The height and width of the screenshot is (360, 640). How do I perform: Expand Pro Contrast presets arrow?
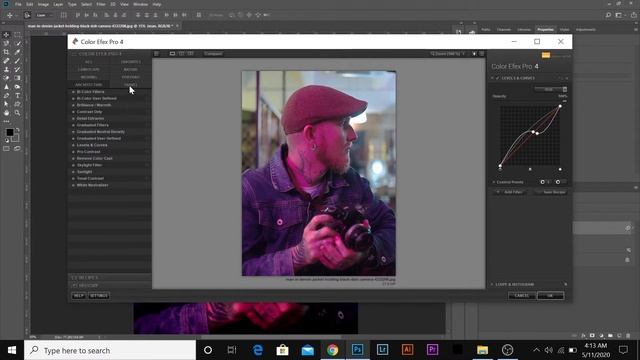point(73,152)
